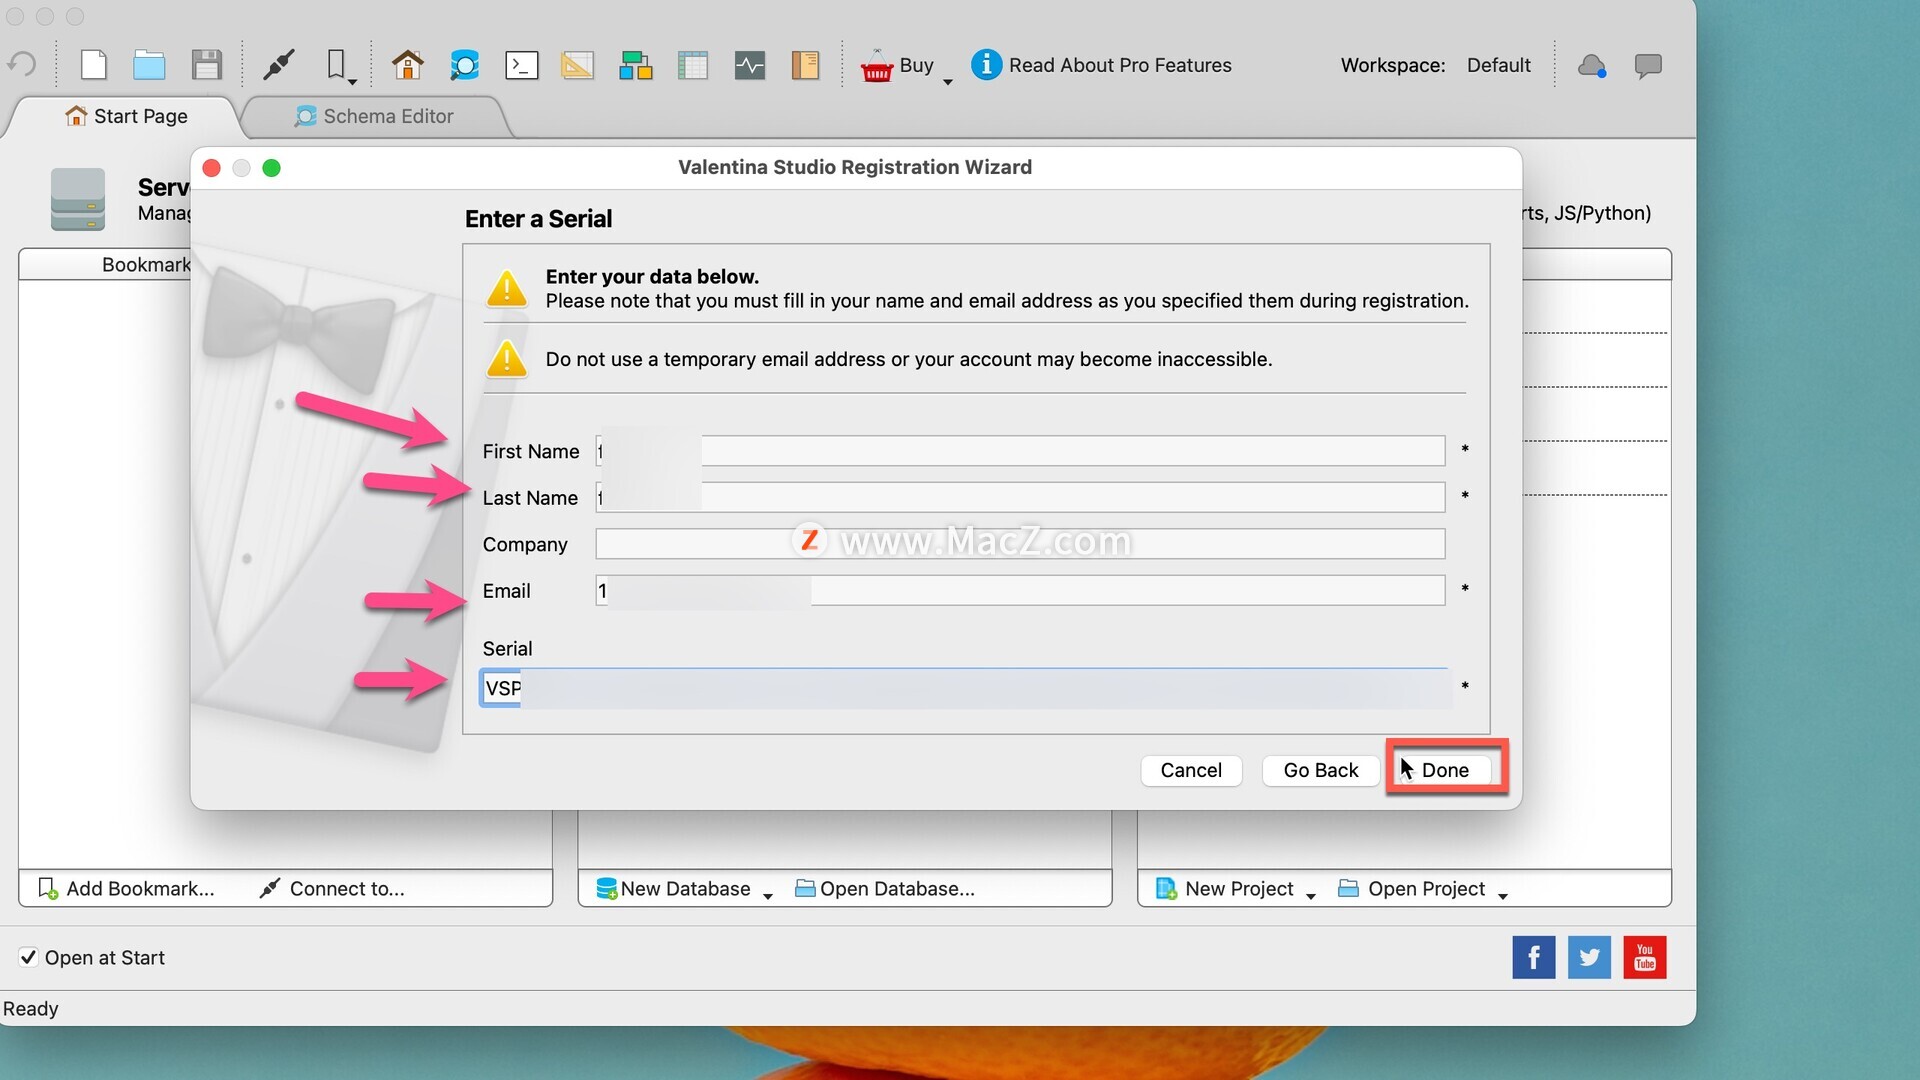Click the Email input field

click(1020, 590)
